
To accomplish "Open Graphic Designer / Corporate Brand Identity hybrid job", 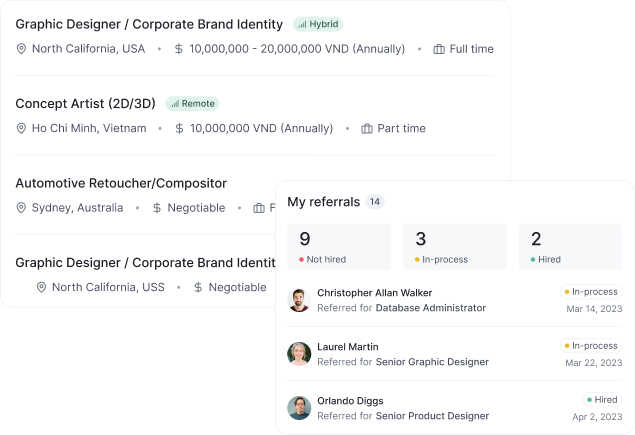I will (x=149, y=24).
